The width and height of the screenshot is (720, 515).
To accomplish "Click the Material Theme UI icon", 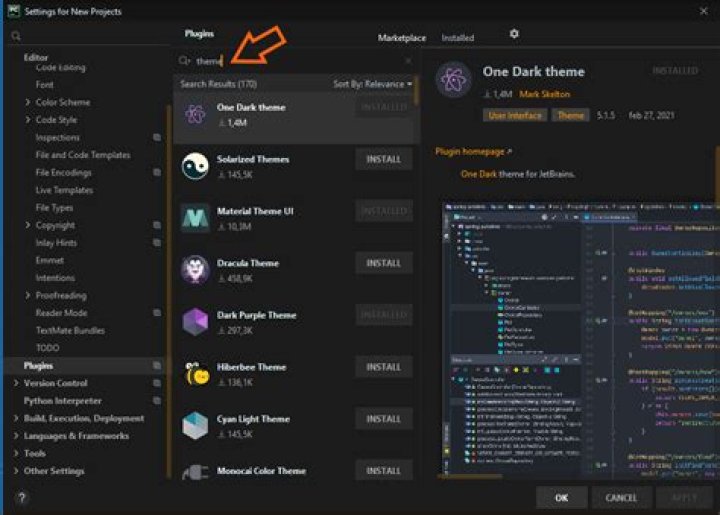I will click(195, 218).
